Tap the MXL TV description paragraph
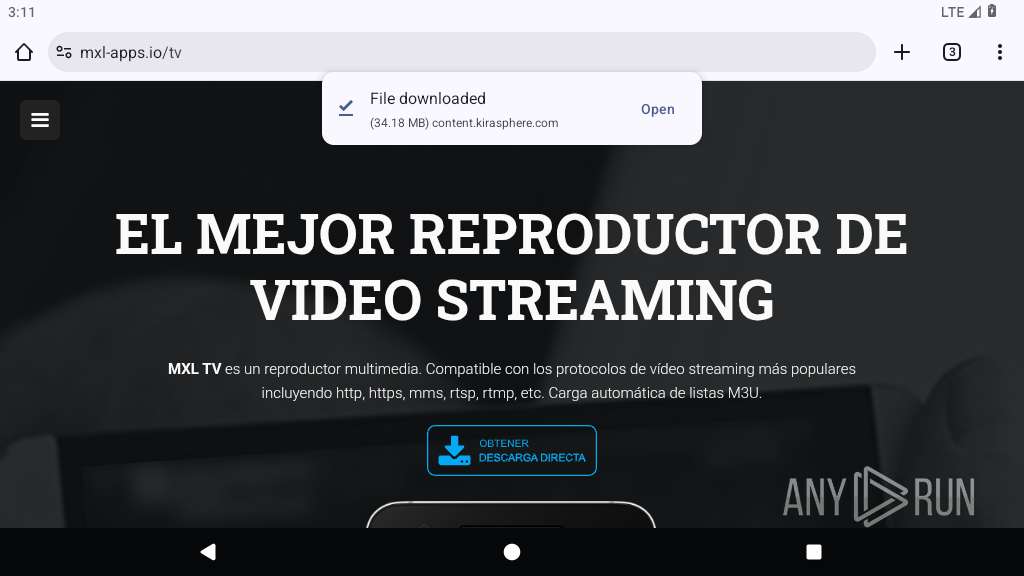Screen dimensions: 1024x576 pos(512,381)
